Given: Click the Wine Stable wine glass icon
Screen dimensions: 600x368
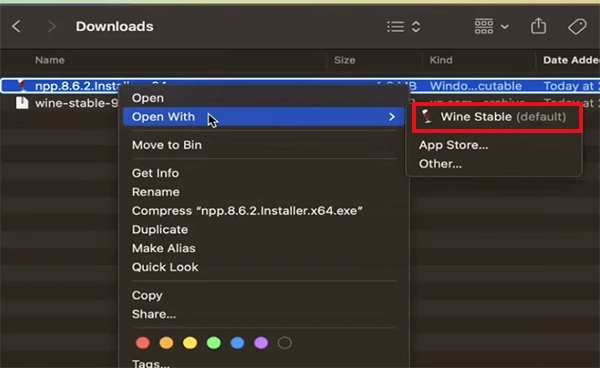Looking at the screenshot, I should point(427,116).
